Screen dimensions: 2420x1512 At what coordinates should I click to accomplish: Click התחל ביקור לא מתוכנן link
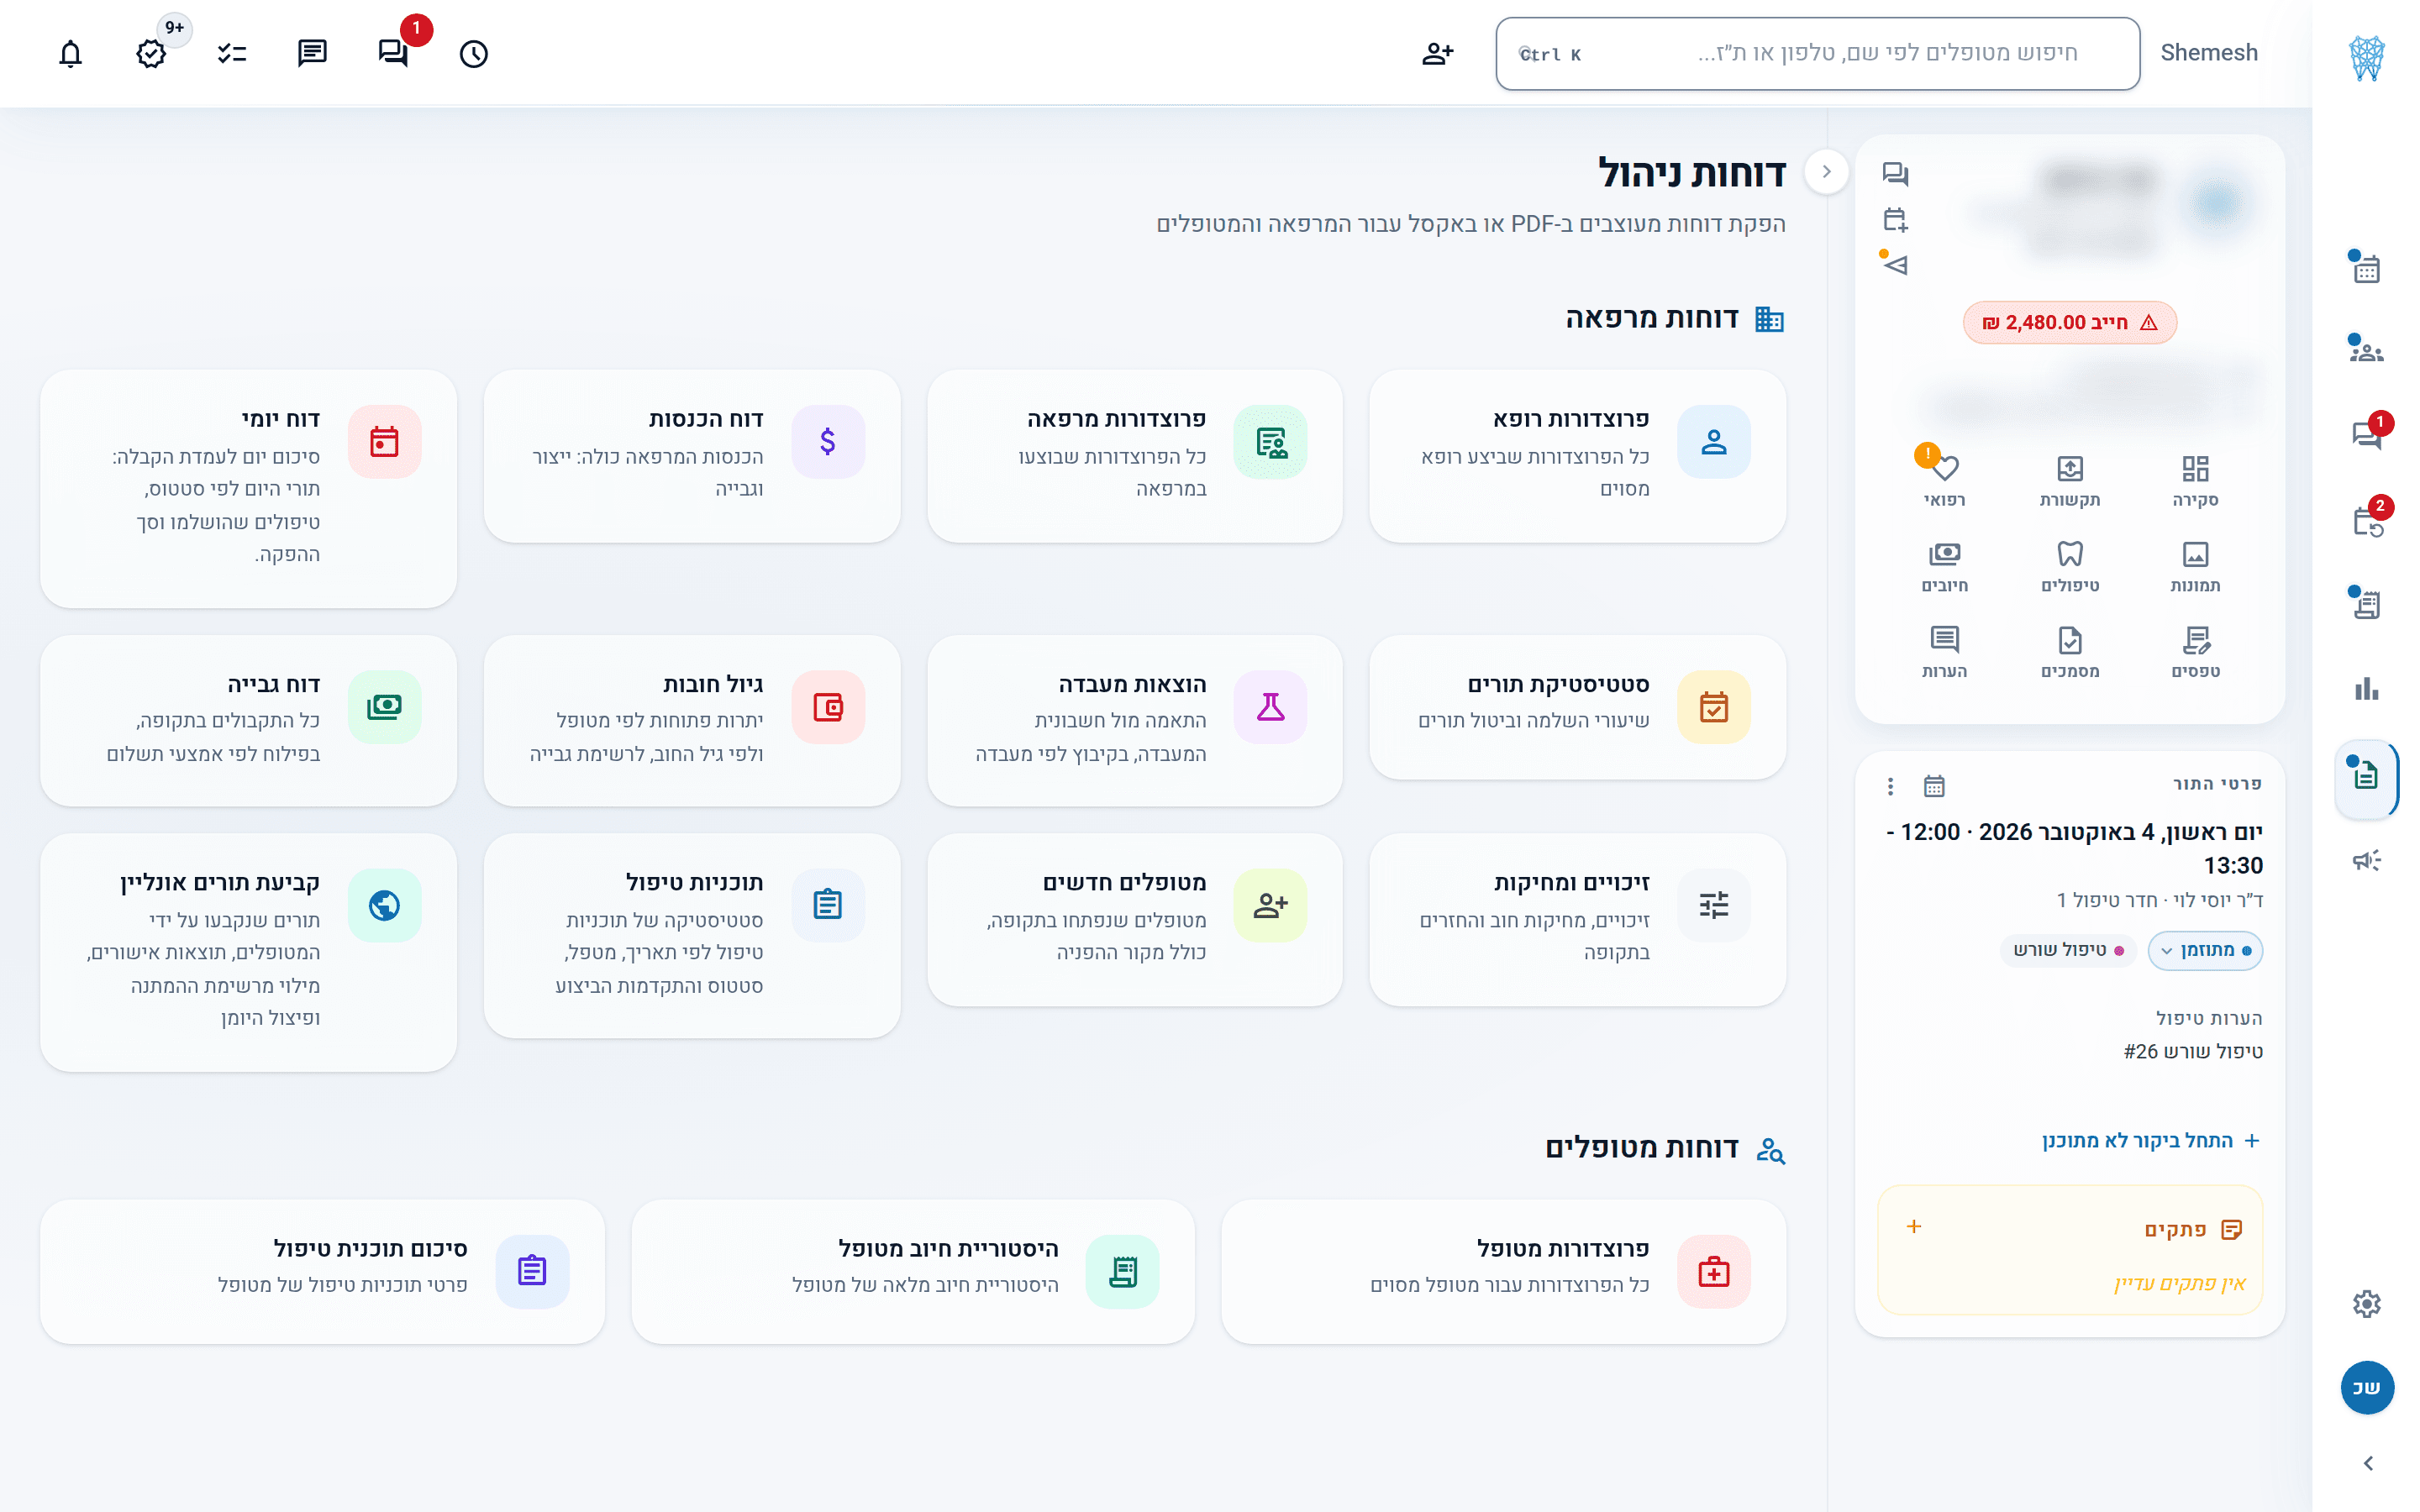(x=2150, y=1140)
